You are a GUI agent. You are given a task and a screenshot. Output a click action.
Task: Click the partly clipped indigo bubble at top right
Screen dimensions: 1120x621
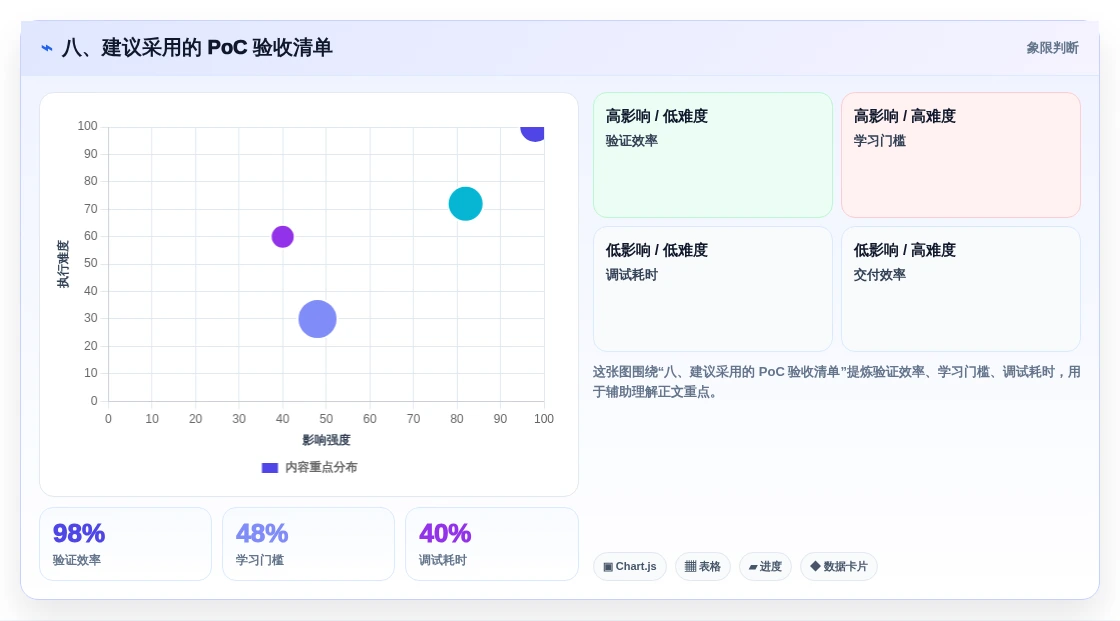pyautogui.click(x=533, y=133)
